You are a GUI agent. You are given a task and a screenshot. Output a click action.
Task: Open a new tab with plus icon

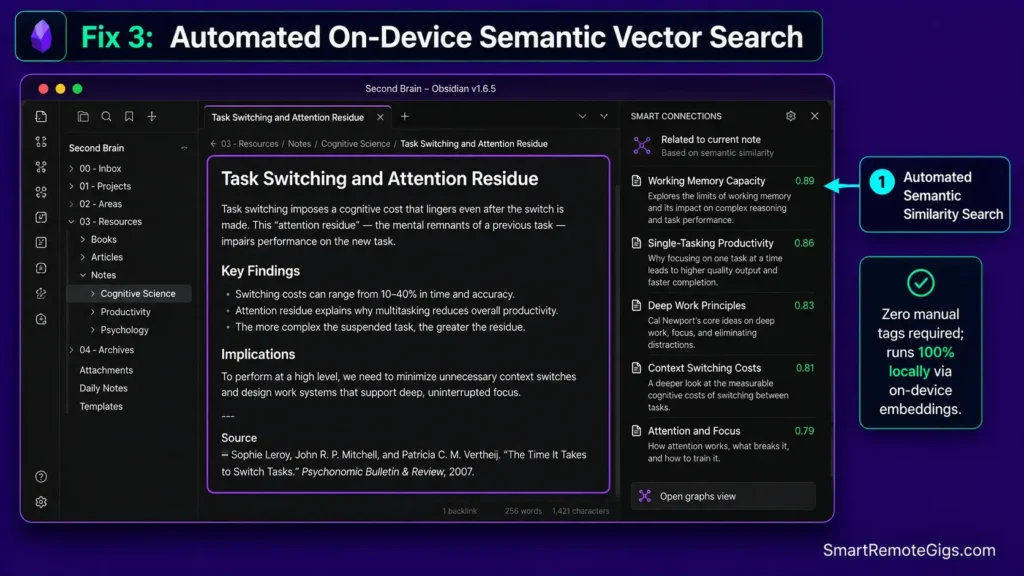click(405, 116)
